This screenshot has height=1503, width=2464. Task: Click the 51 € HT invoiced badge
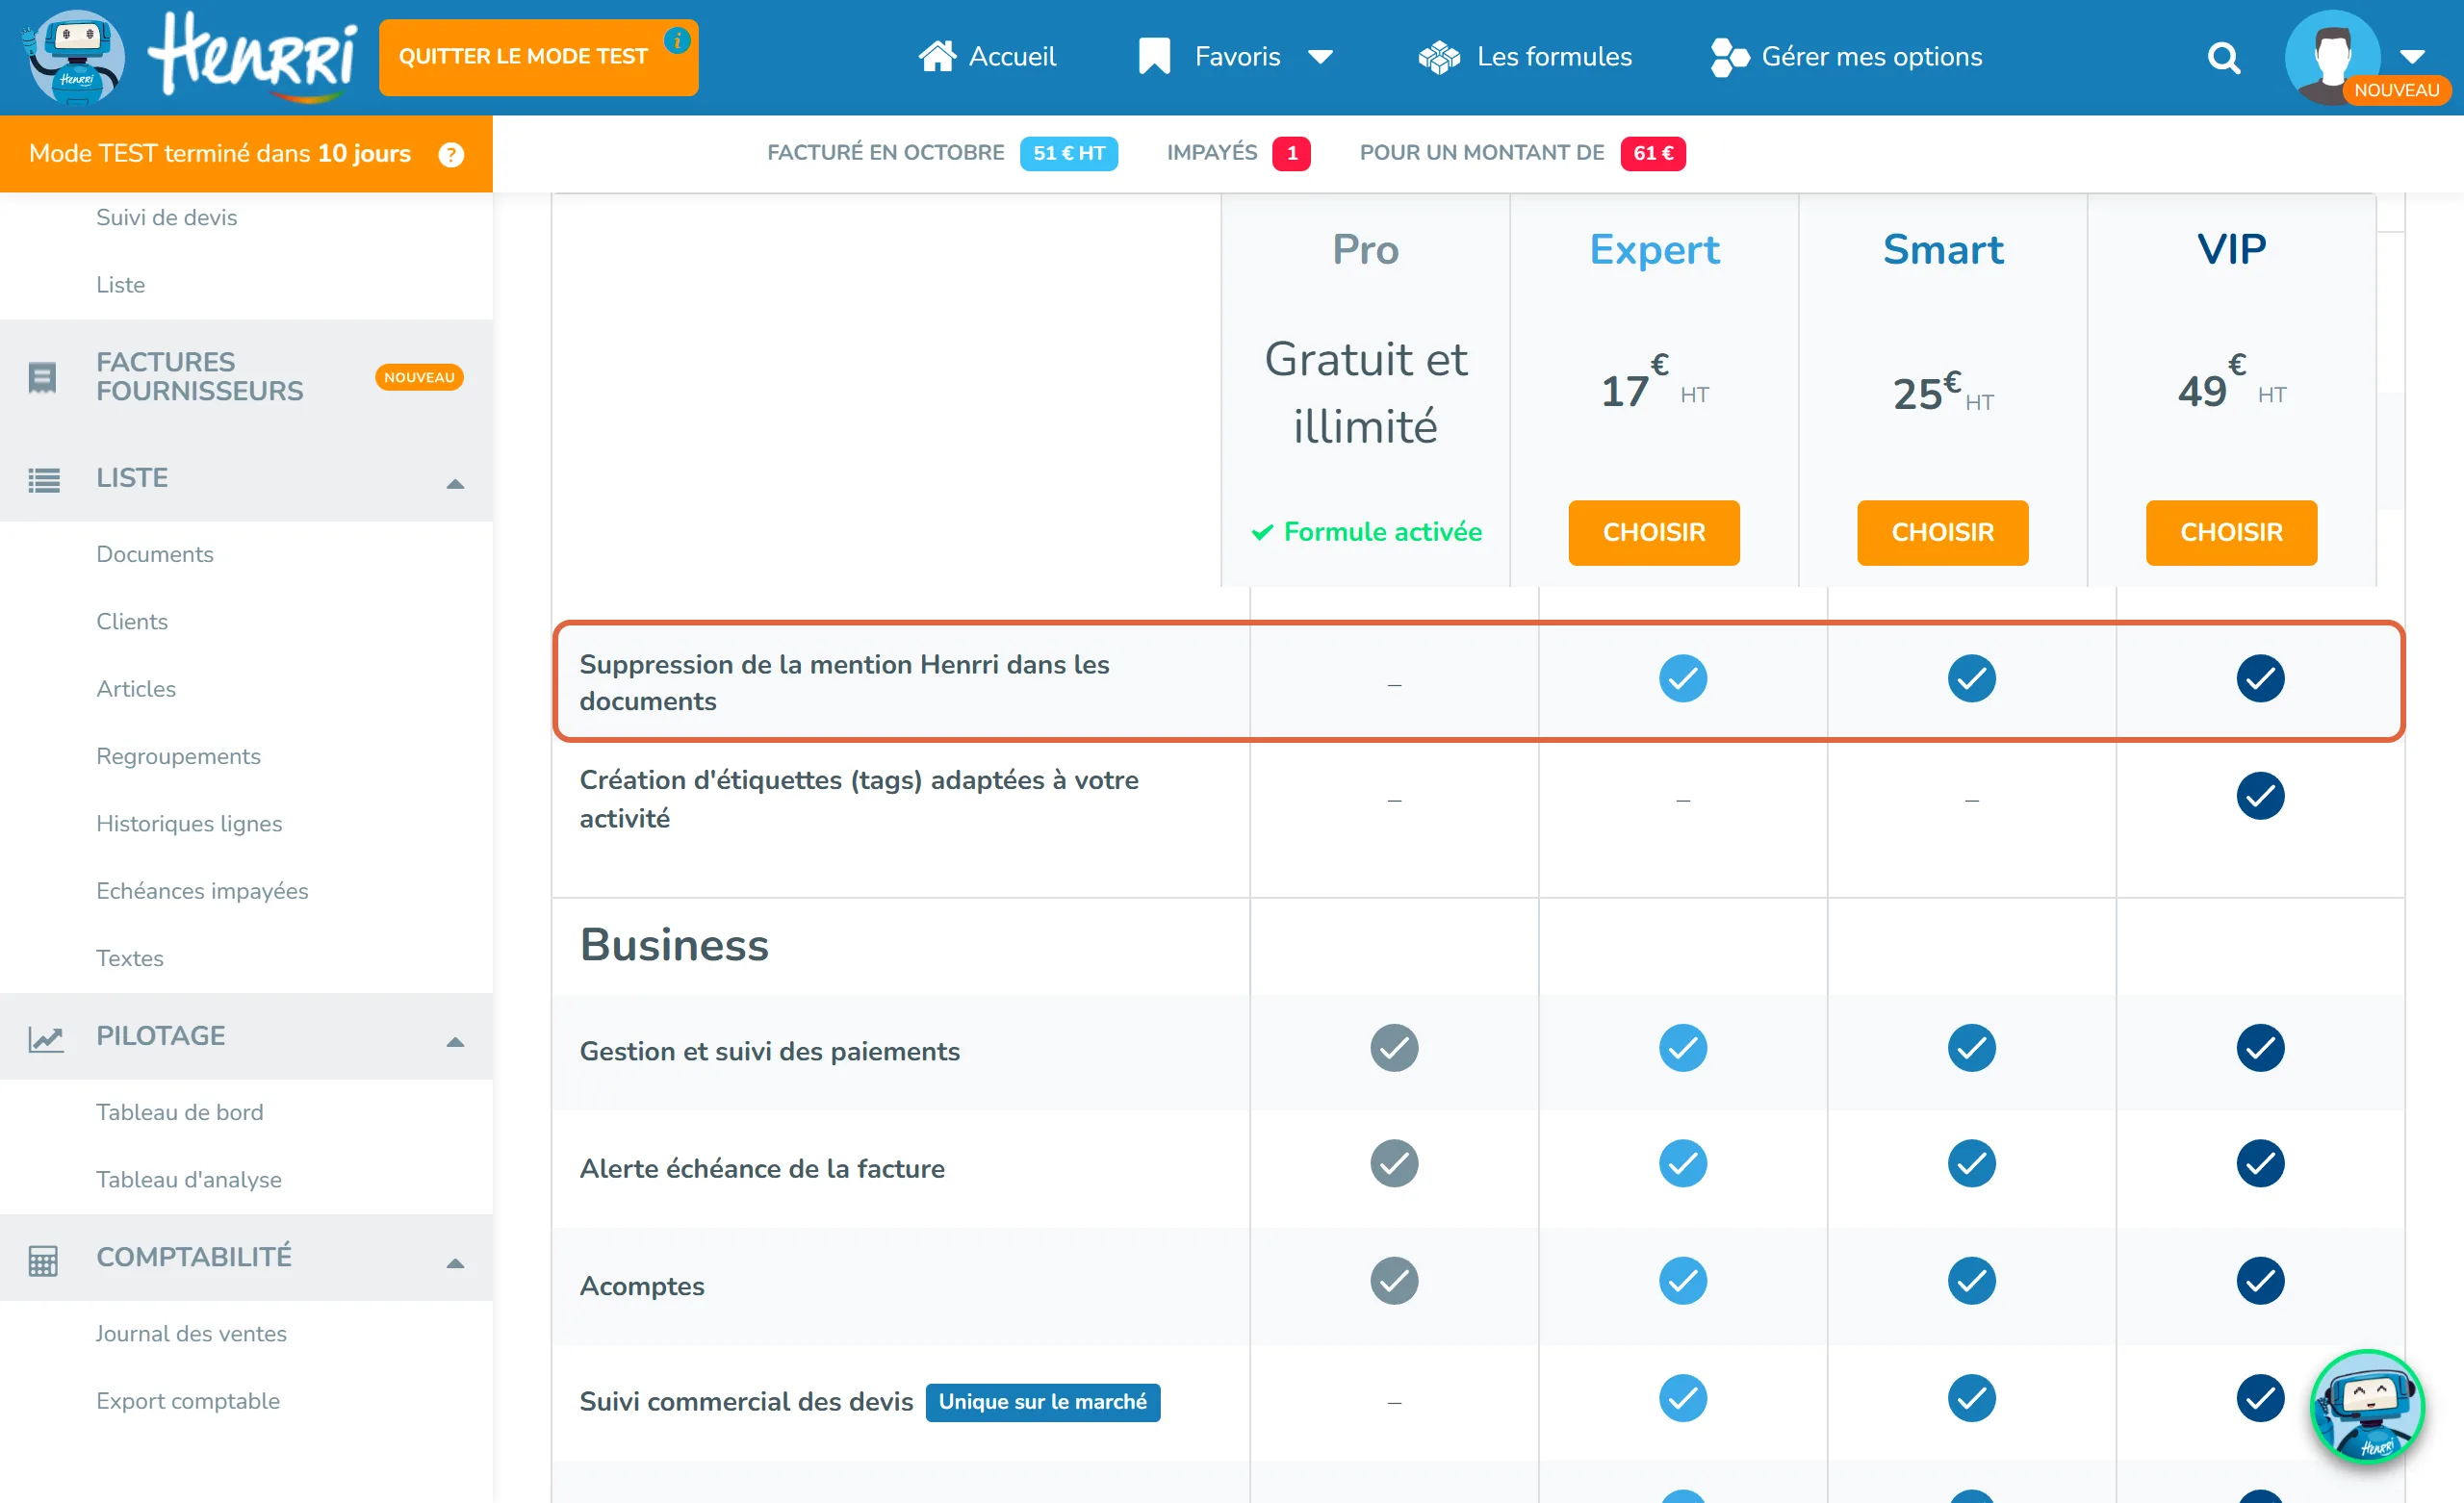(x=1068, y=153)
